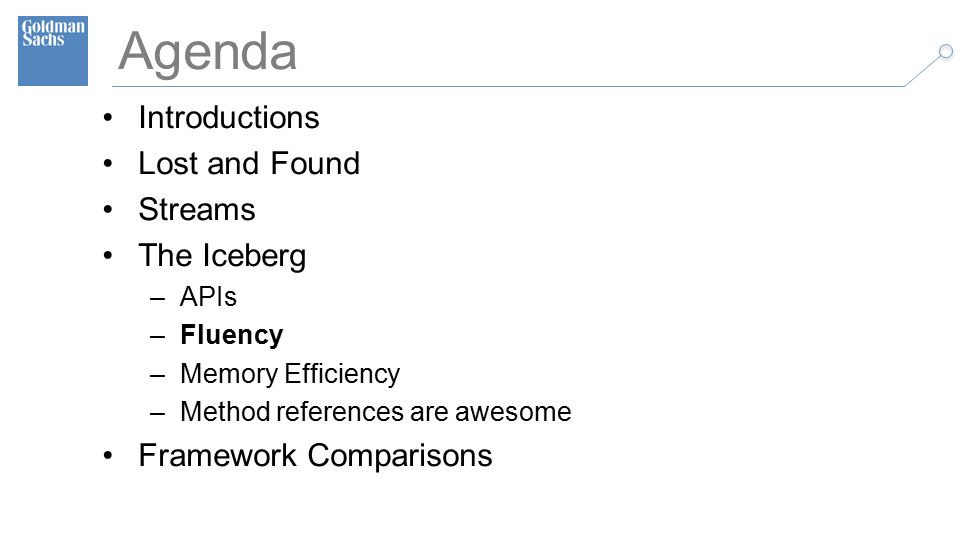
Task: Click the bullet dot beside Streams
Action: (x=108, y=210)
